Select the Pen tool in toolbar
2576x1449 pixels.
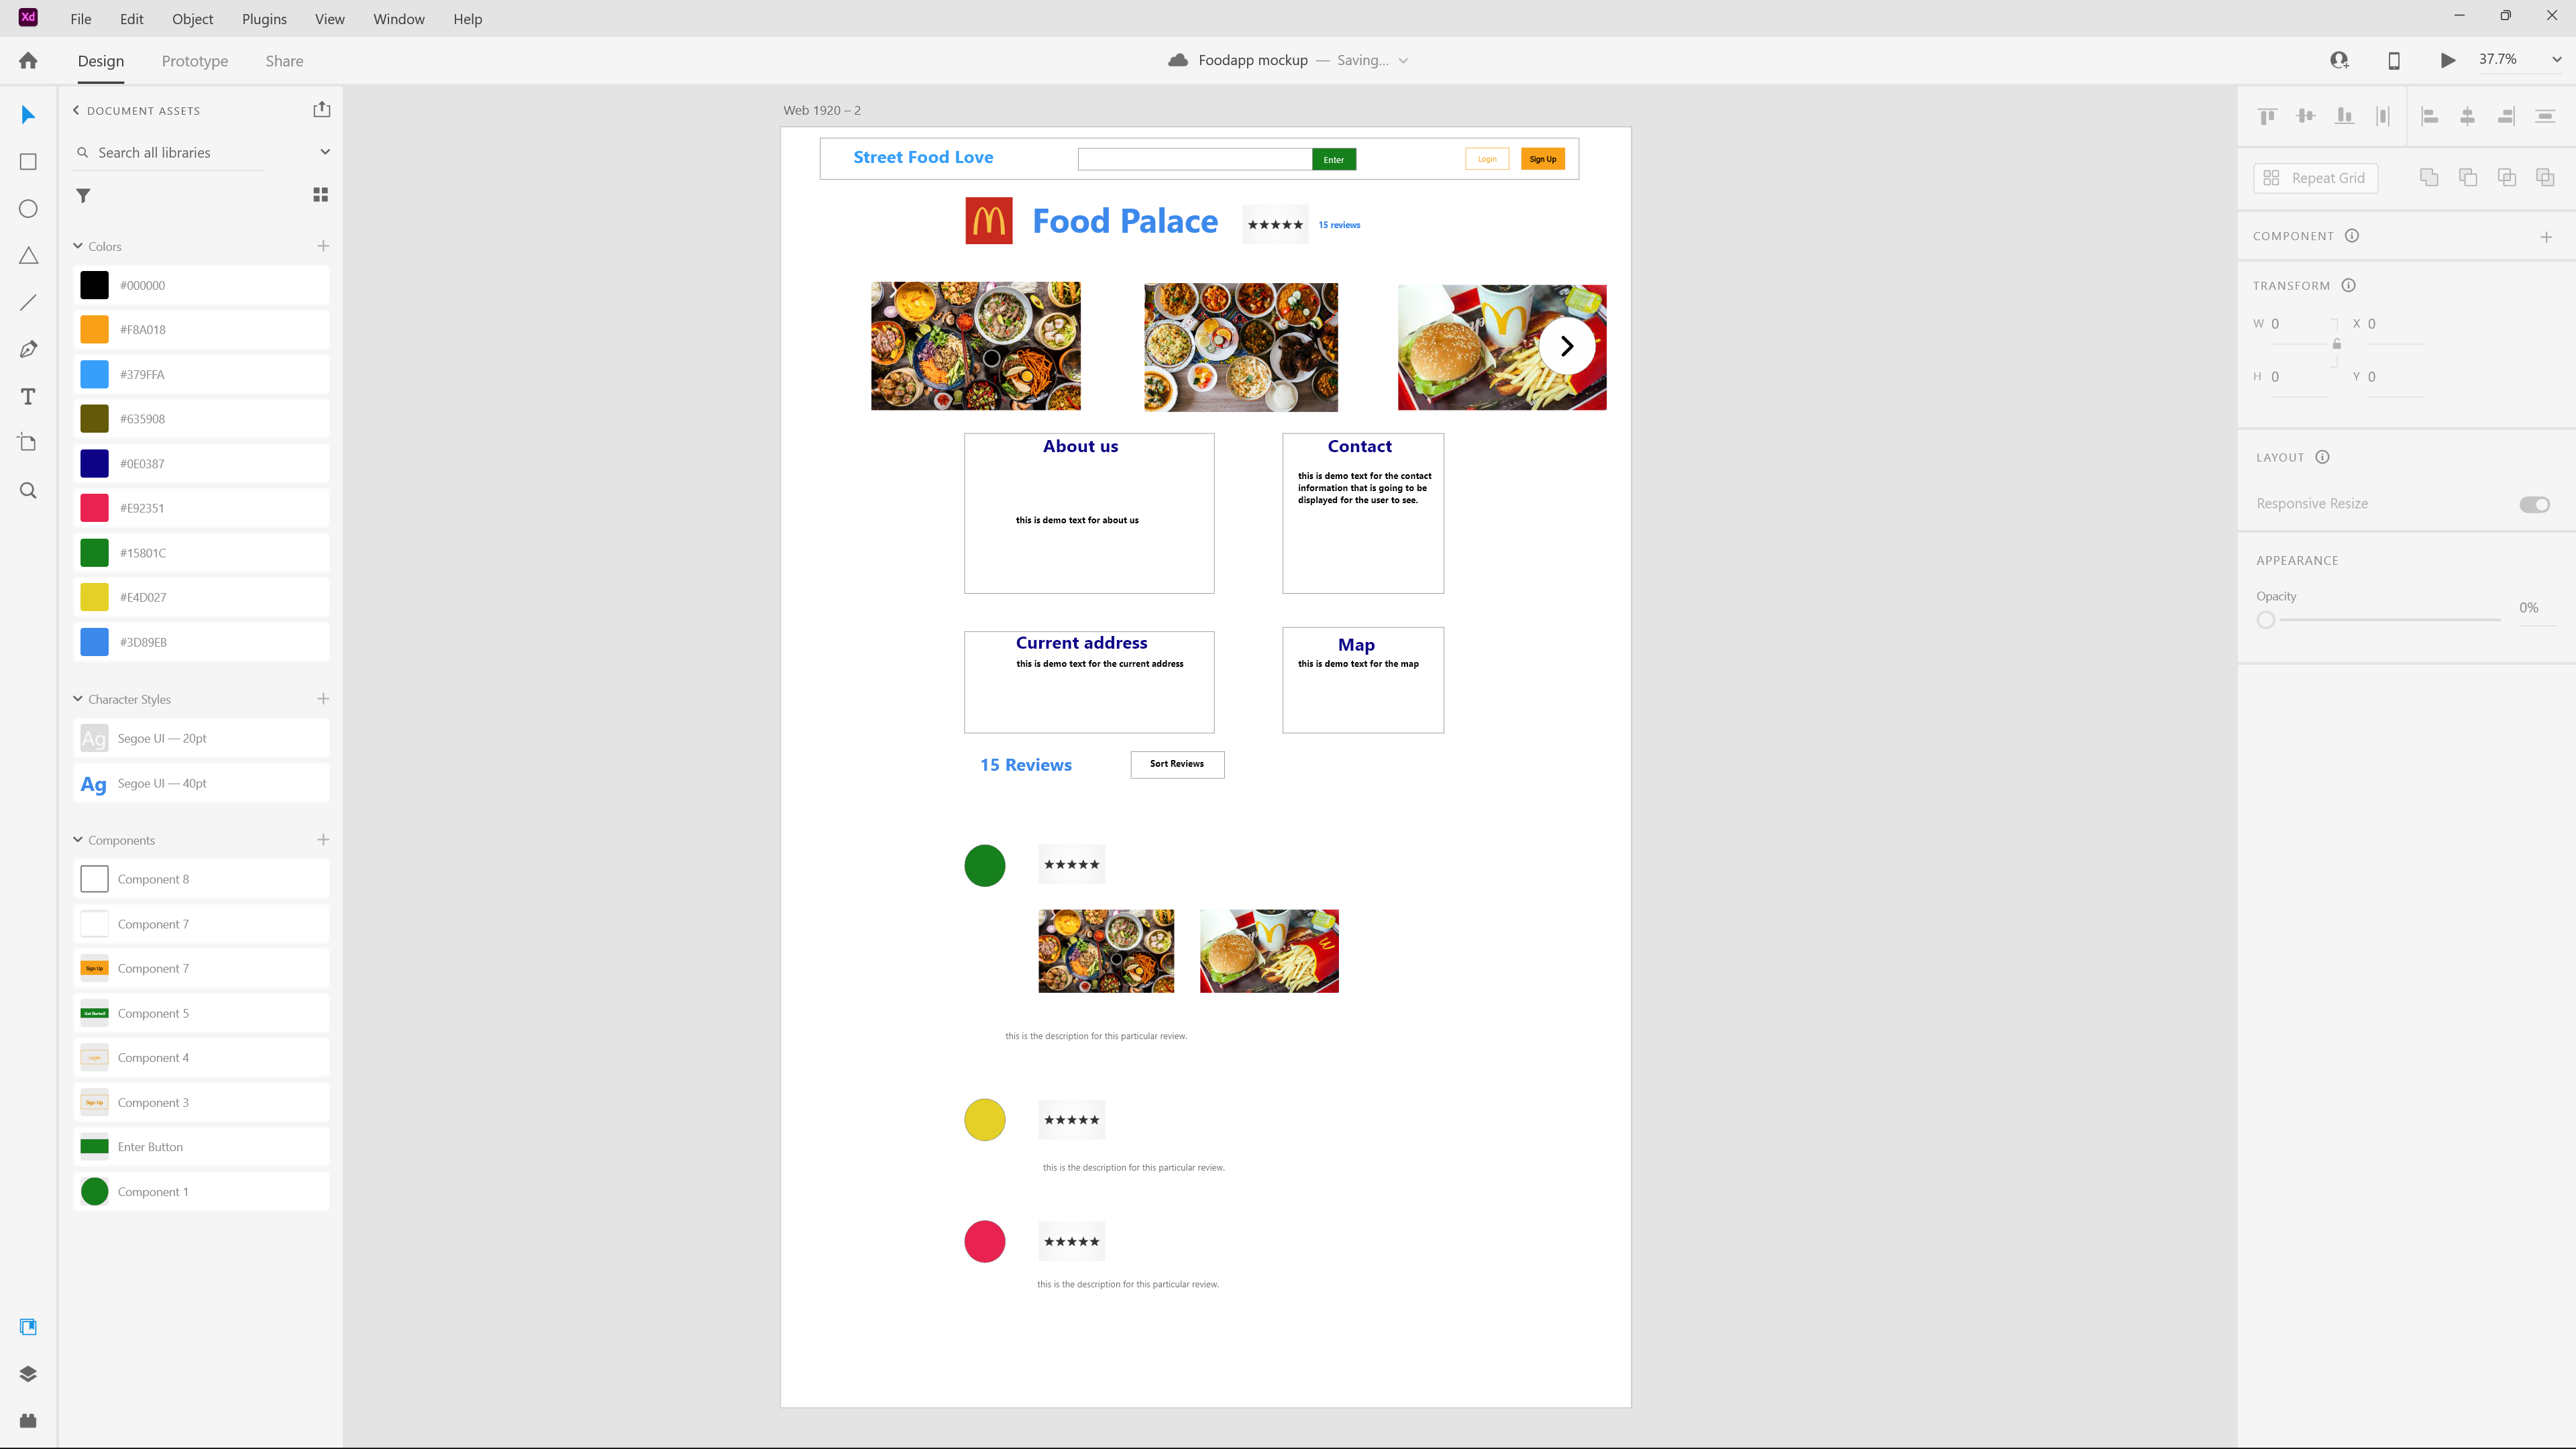pos(27,349)
